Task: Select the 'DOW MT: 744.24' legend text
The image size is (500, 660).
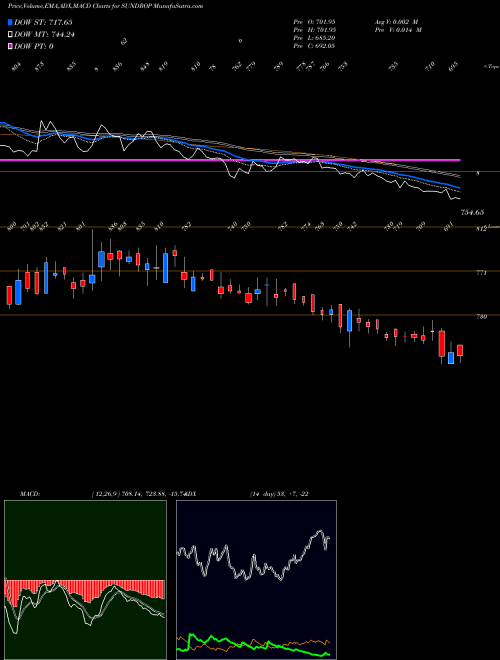Action: pos(45,35)
